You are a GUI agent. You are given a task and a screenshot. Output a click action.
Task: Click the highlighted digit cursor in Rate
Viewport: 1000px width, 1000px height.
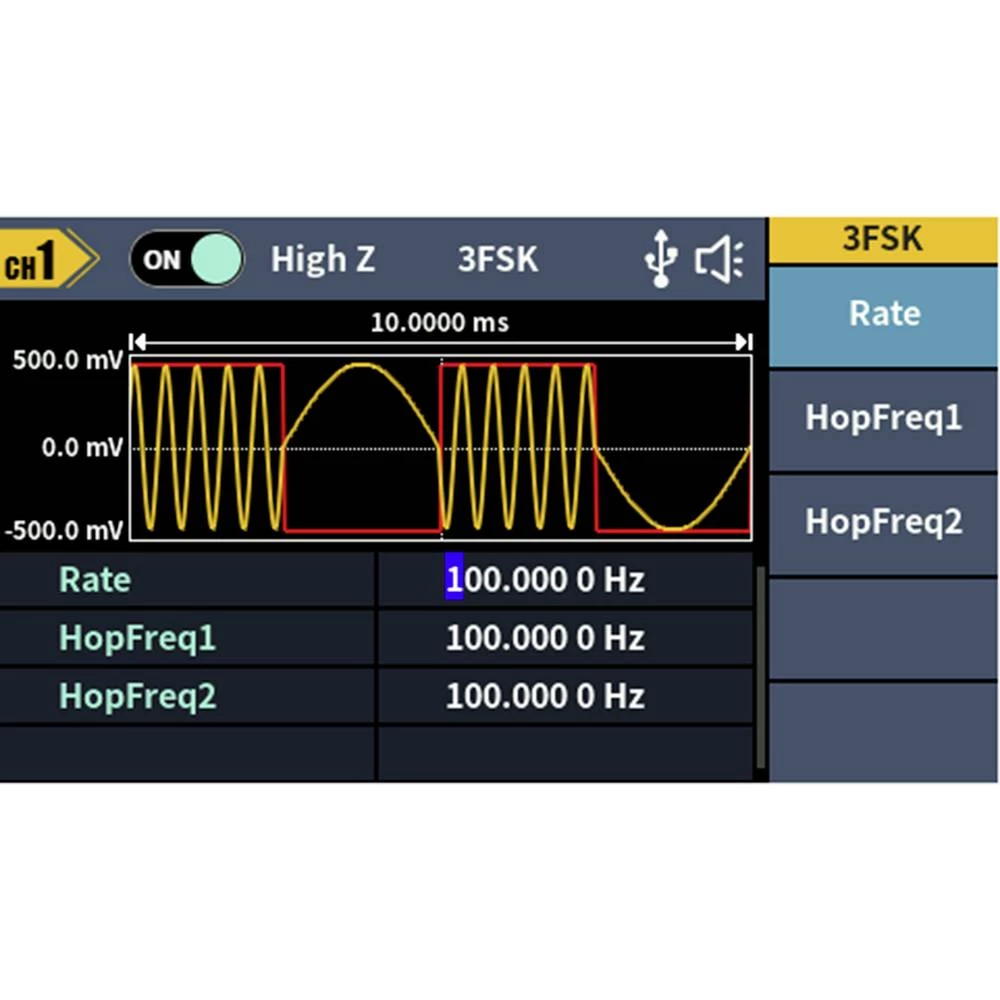(x=454, y=580)
